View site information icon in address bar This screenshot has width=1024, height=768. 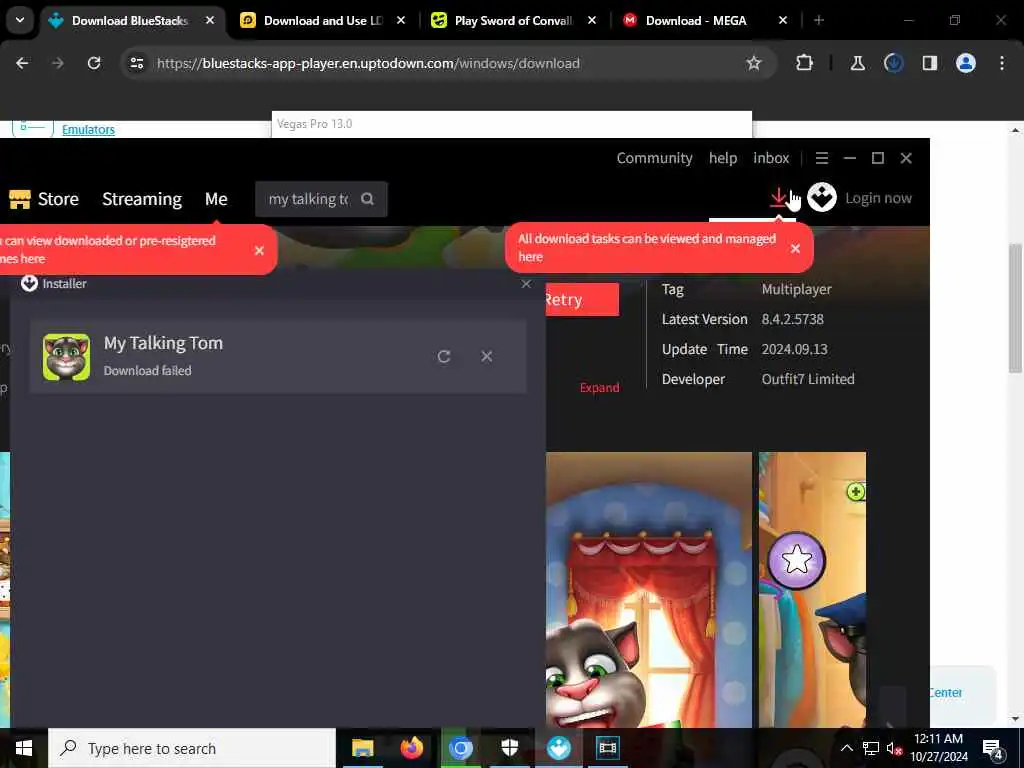coord(136,63)
